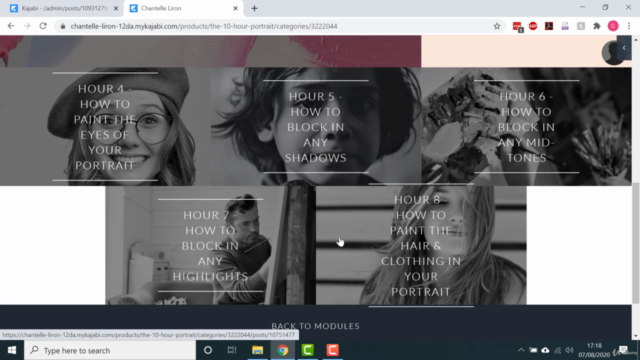Viewport: 640px width, 360px height.
Task: Open Hour 4 How to Paint the Eyes
Action: click(x=105, y=127)
